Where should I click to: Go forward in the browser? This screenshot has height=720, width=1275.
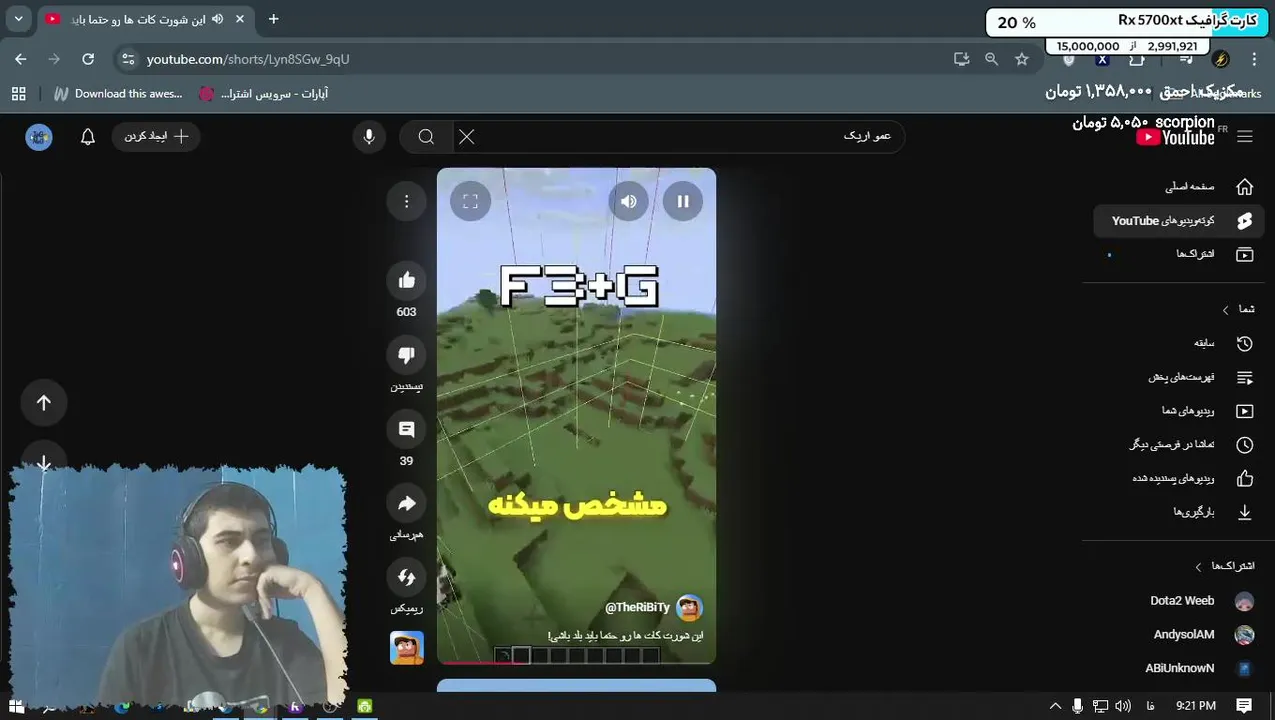(55, 59)
